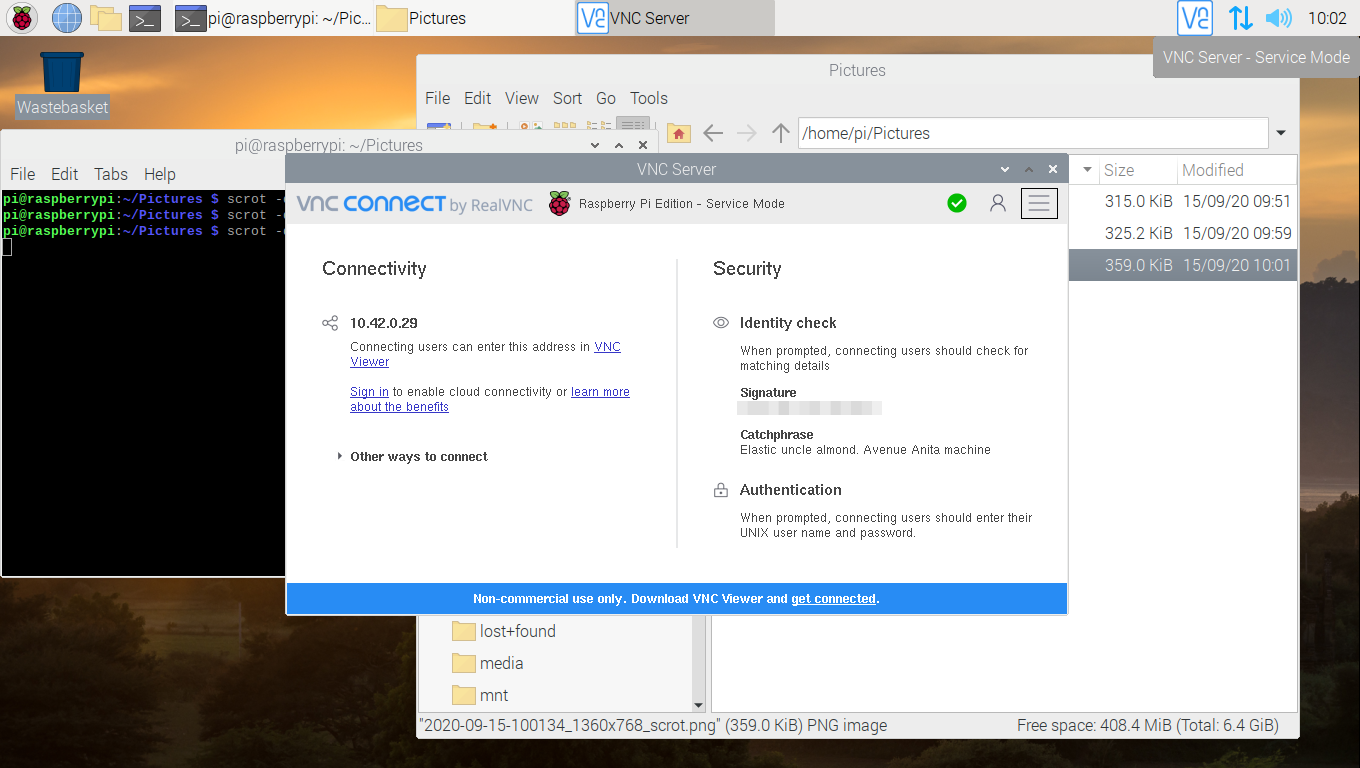Select the 10.42.0.29 IP address text
The height and width of the screenshot is (768, 1360).
384,323
